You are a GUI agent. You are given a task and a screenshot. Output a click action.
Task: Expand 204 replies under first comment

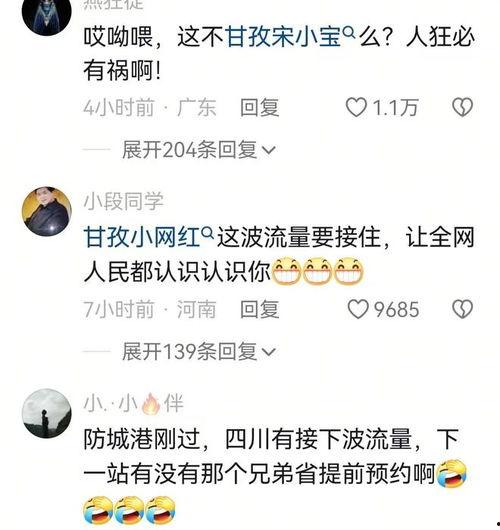coord(199,150)
